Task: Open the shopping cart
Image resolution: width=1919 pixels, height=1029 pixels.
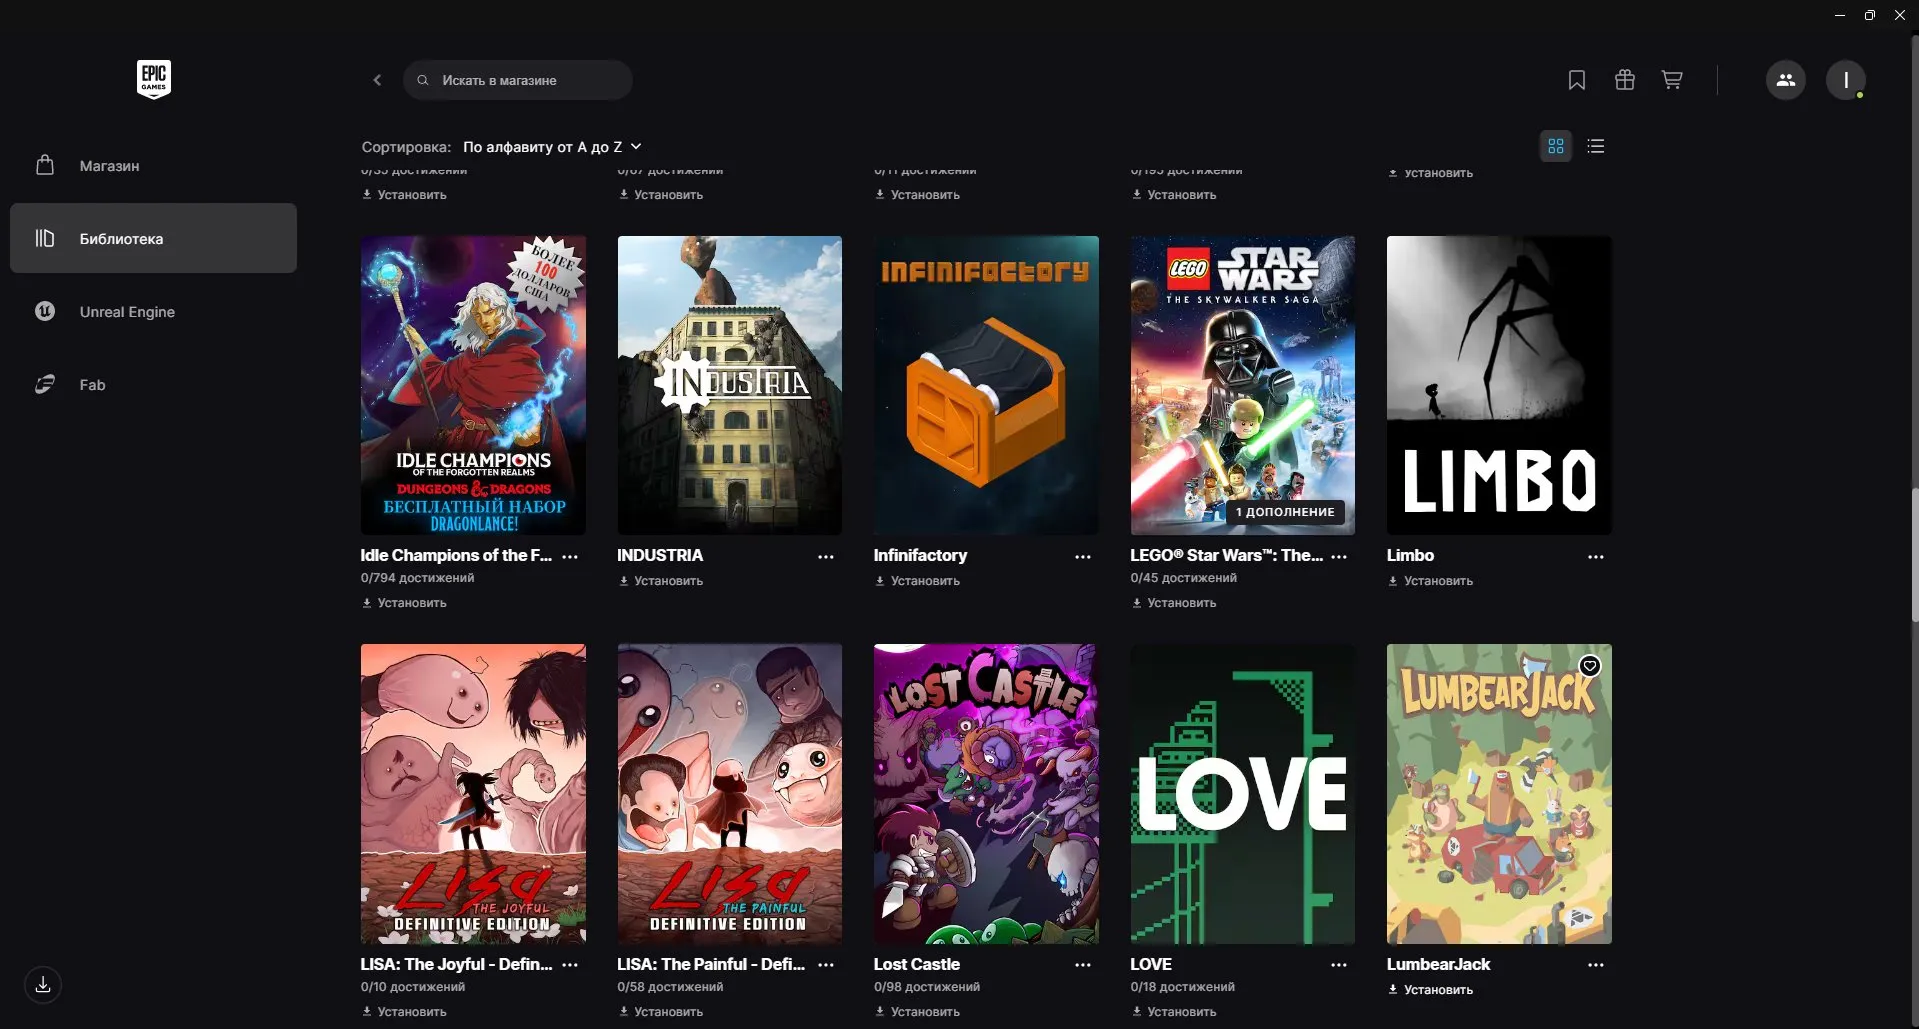Action: (1672, 80)
